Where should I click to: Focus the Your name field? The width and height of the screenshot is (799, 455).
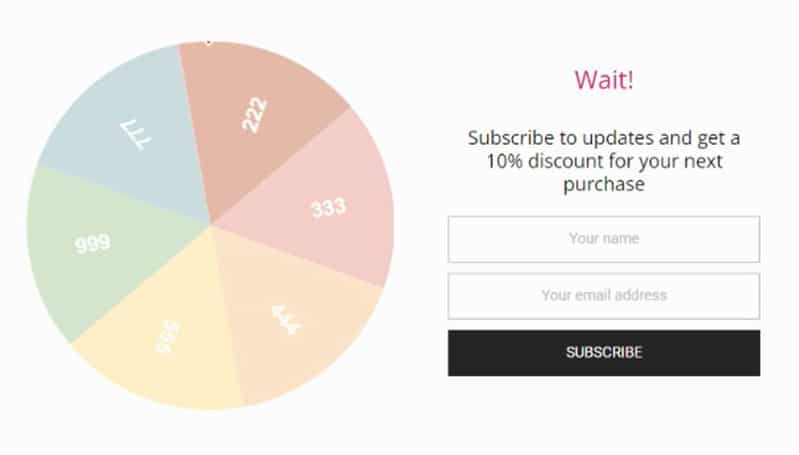(x=603, y=239)
